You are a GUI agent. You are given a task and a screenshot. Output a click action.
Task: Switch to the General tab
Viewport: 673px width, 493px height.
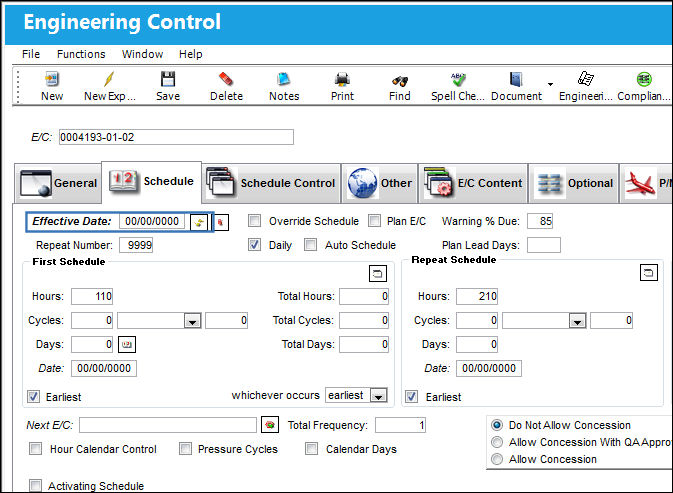58,183
